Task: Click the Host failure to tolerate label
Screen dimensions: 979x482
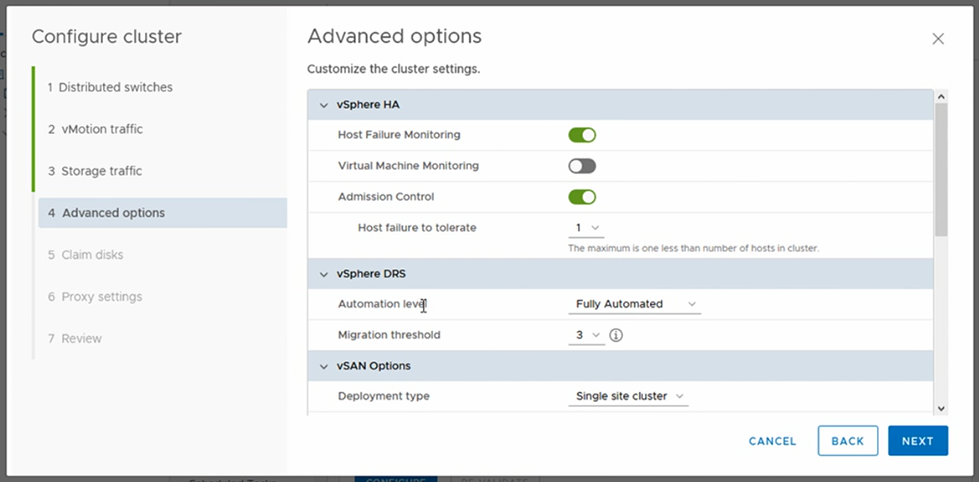Action: pyautogui.click(x=417, y=228)
